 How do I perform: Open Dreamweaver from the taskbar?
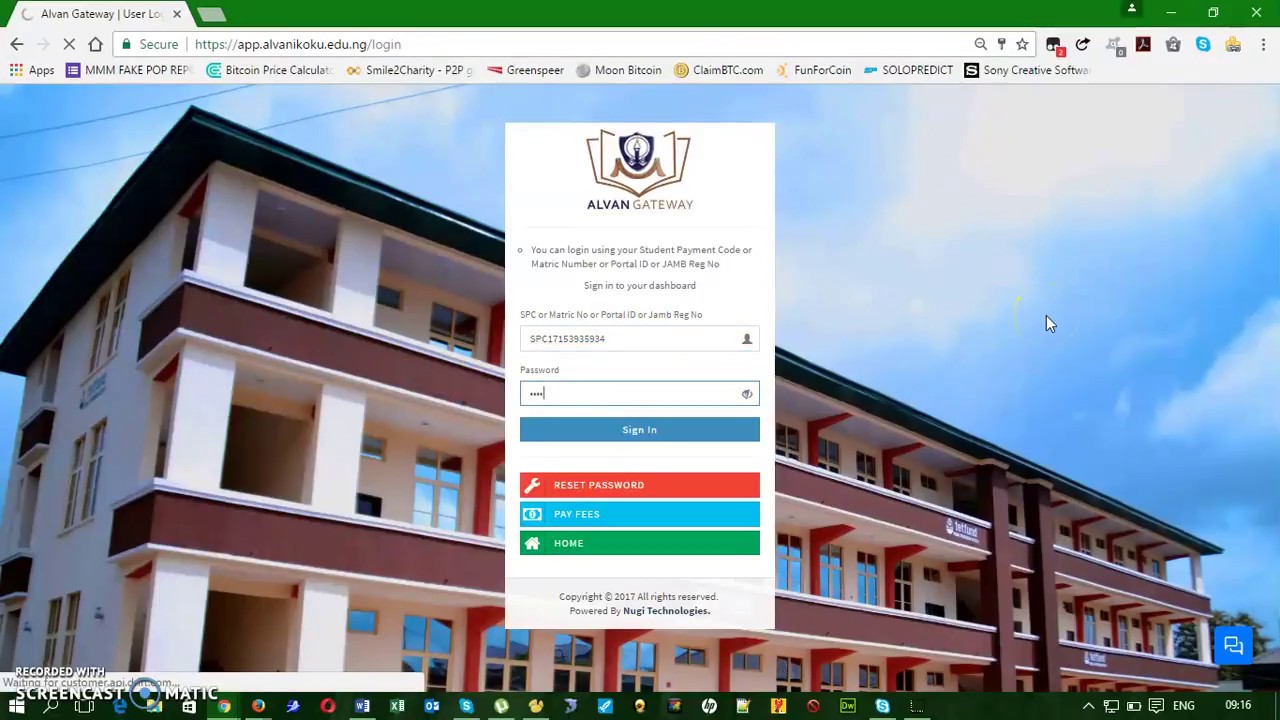[848, 706]
